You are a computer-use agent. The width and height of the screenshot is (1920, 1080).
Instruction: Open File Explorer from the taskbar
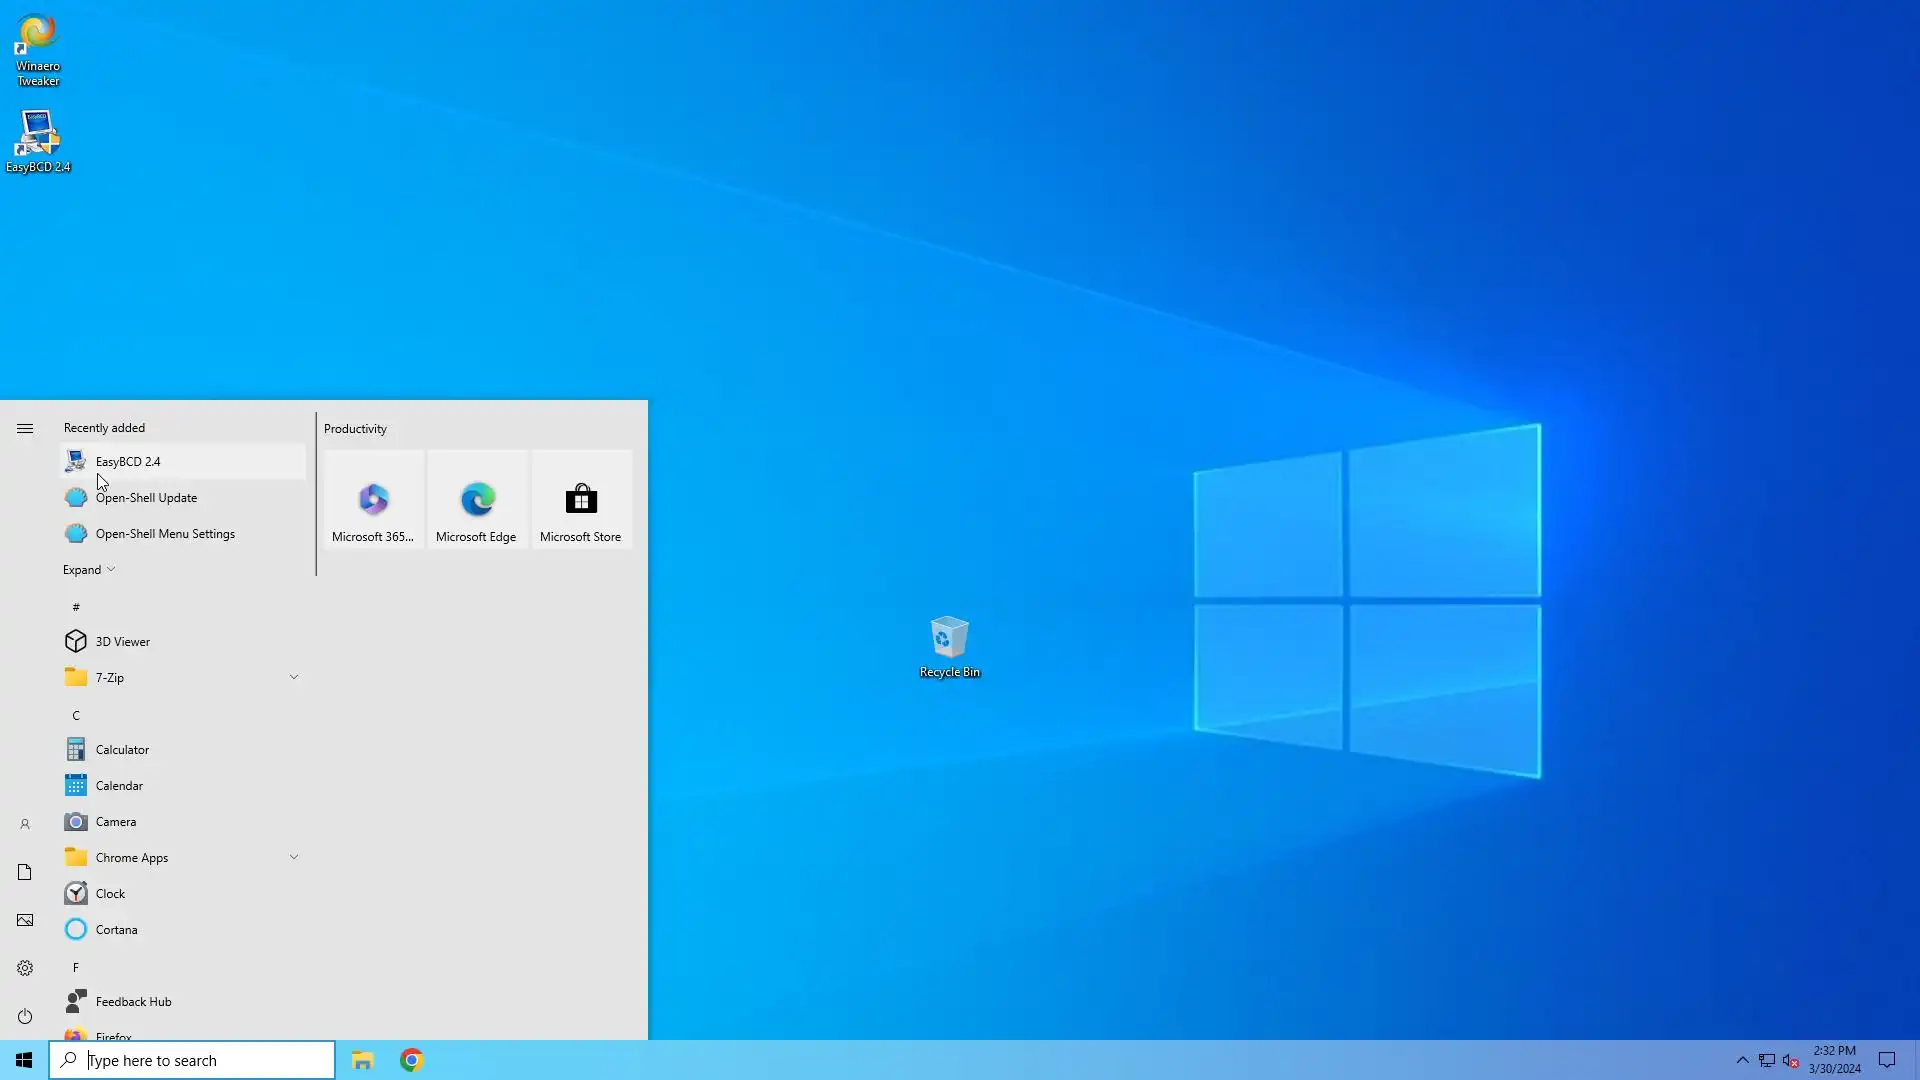pos(362,1060)
